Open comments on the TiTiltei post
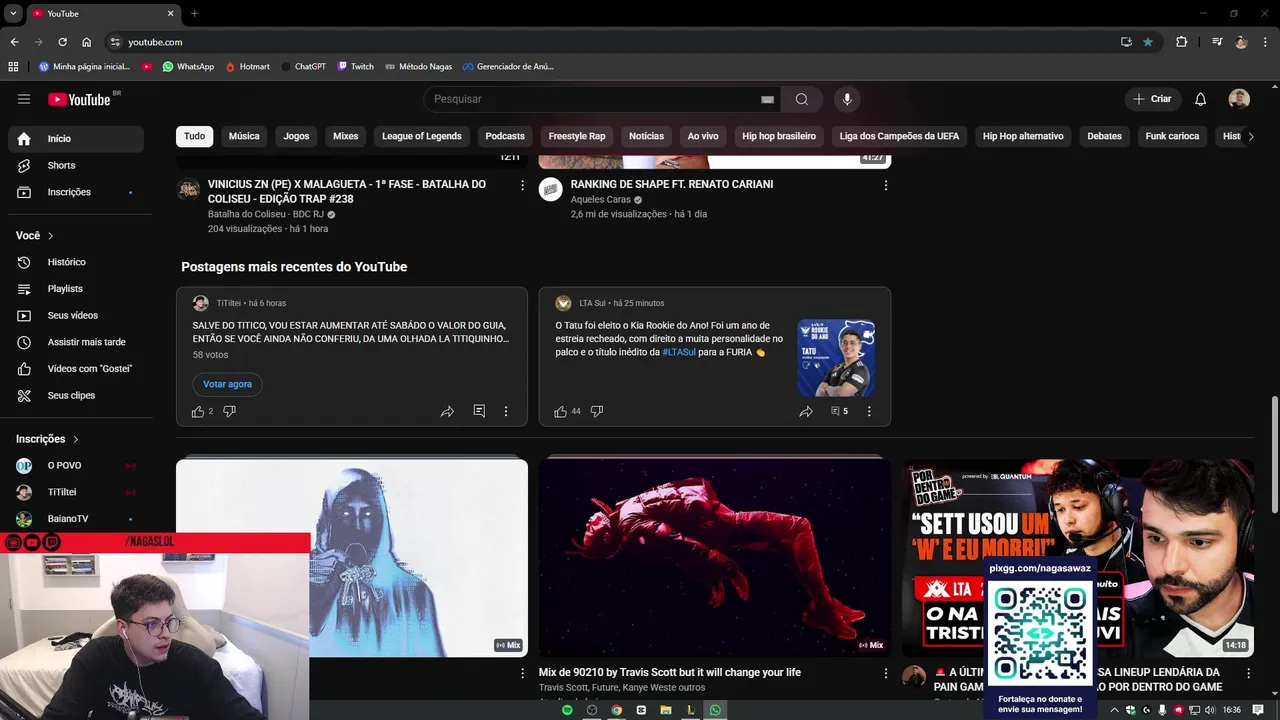Screen dimensions: 1280x720 pyautogui.click(x=479, y=411)
